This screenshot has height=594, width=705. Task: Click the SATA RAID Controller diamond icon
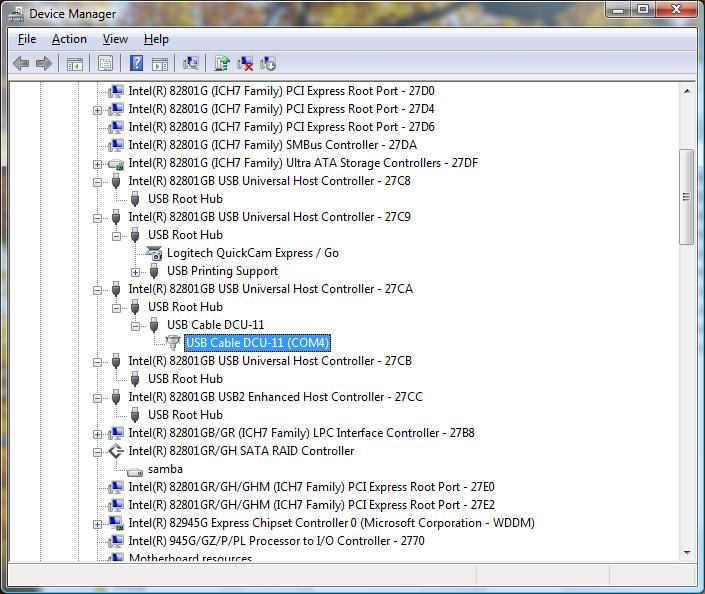tap(116, 451)
